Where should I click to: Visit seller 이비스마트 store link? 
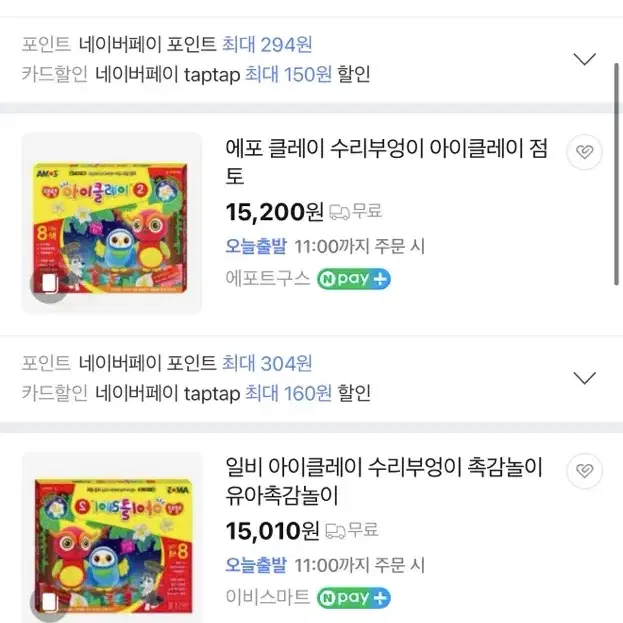tap(267, 597)
